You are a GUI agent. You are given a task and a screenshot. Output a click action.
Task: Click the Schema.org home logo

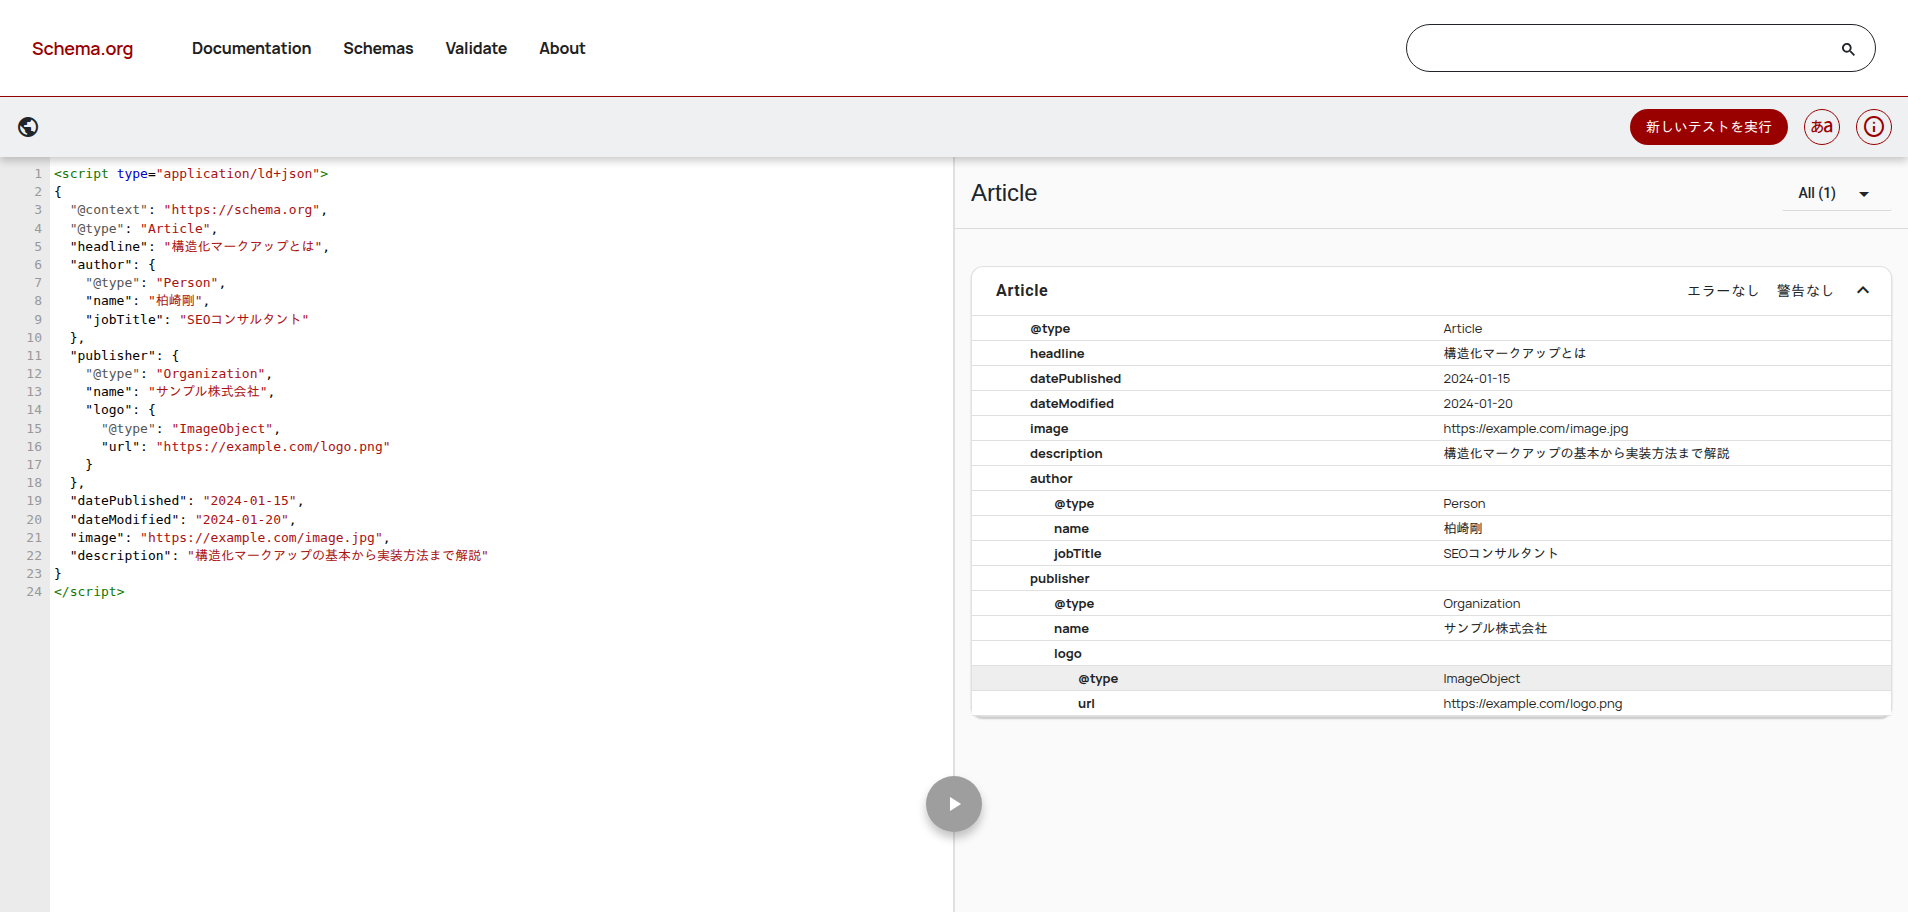tap(82, 49)
